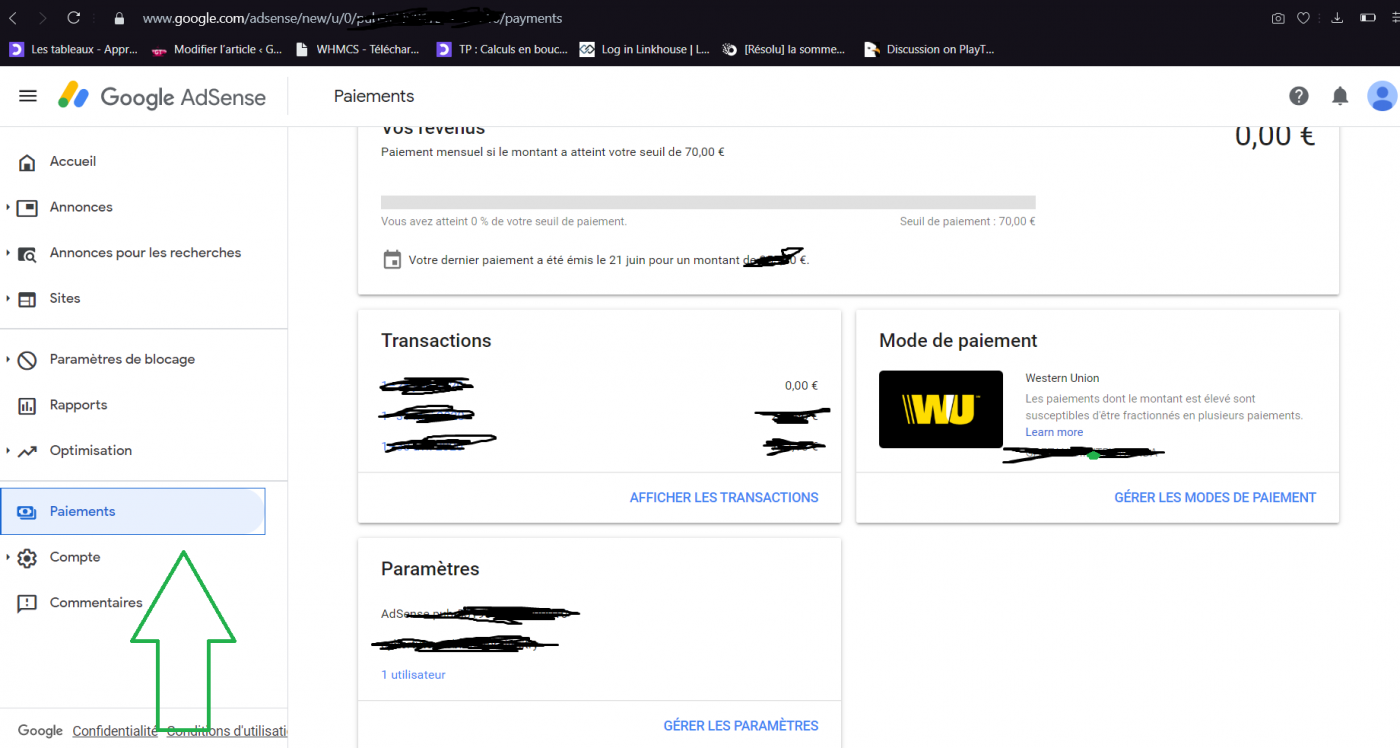Expand the Annonces submenu arrow
This screenshot has width=1400, height=748.
[x=8, y=207]
